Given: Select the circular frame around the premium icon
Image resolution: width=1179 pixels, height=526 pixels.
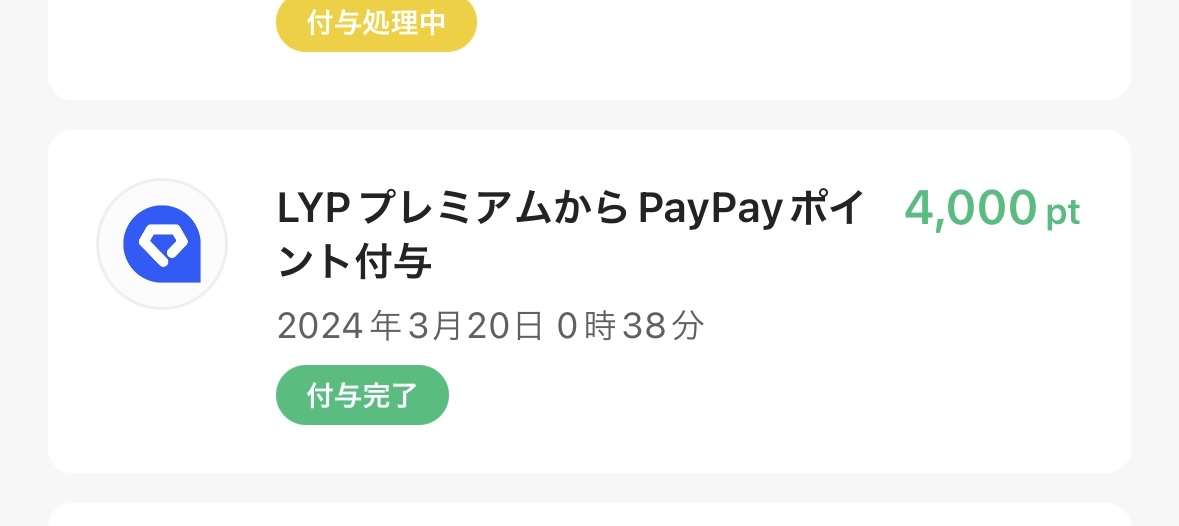Looking at the screenshot, I should [162, 244].
